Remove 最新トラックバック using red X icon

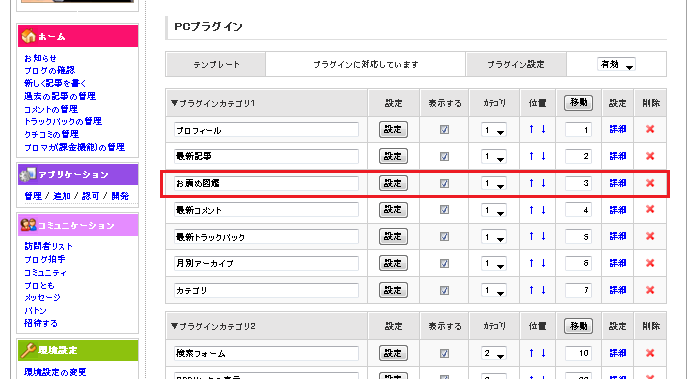tap(650, 236)
